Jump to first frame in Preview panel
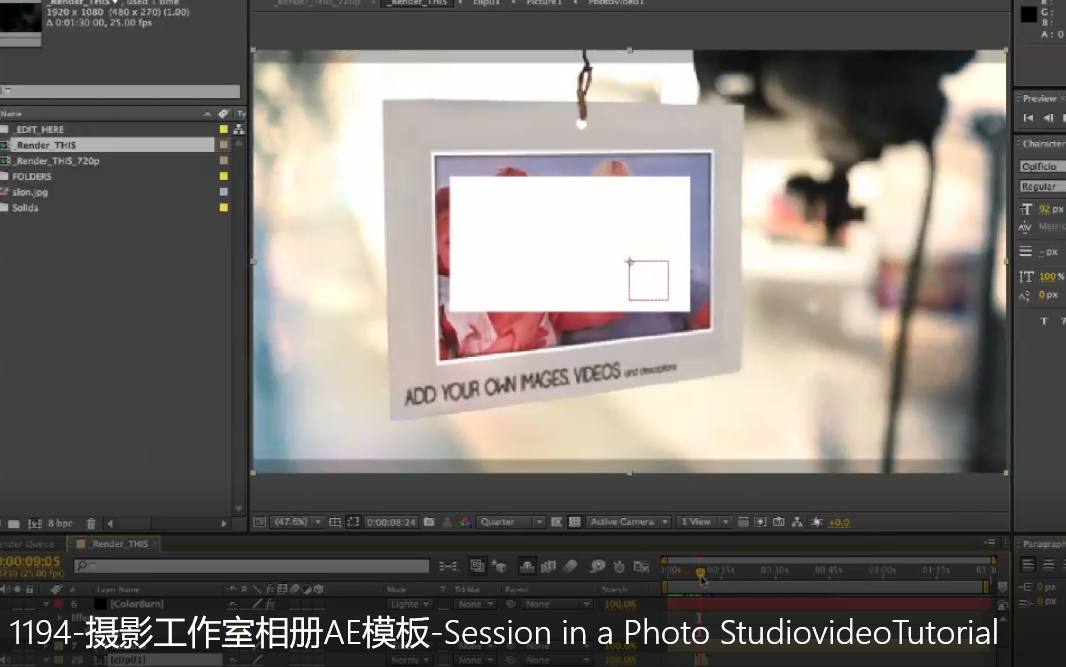 pos(1029,118)
